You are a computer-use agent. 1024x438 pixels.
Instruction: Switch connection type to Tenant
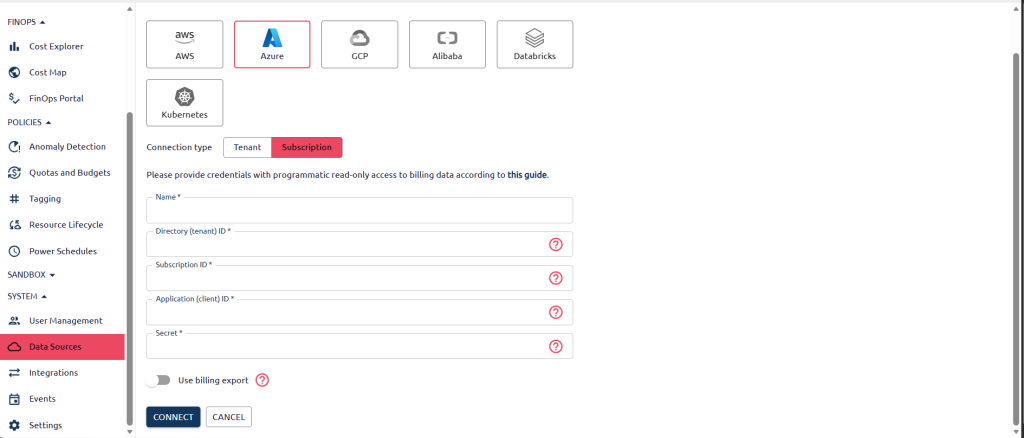coord(248,148)
